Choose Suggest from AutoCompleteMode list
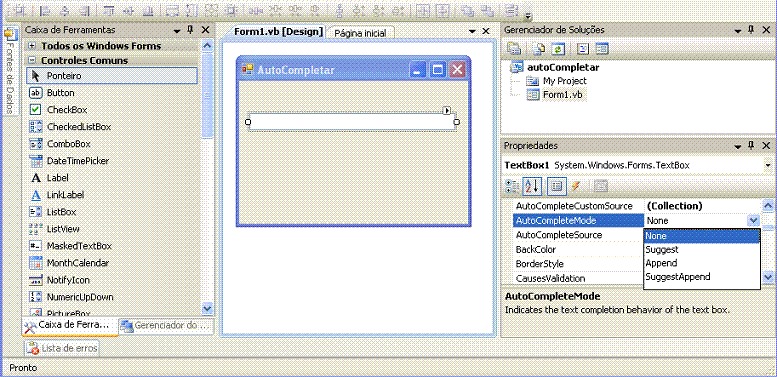This screenshot has width=777, height=377. 702,250
